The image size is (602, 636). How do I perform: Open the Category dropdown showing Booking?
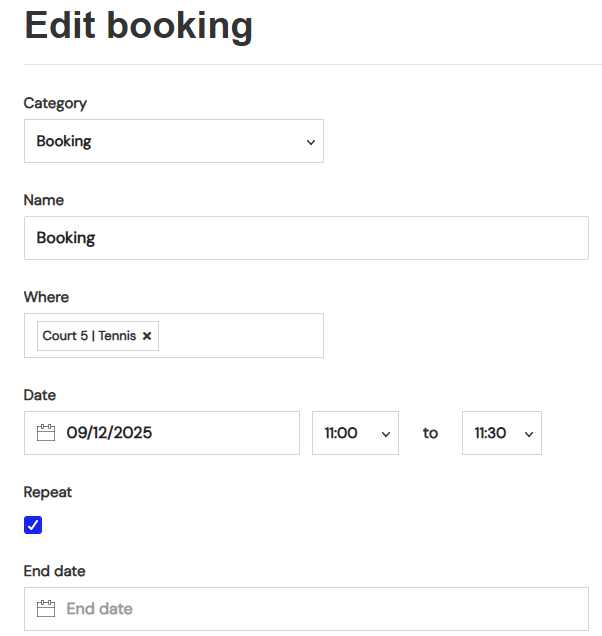point(174,141)
